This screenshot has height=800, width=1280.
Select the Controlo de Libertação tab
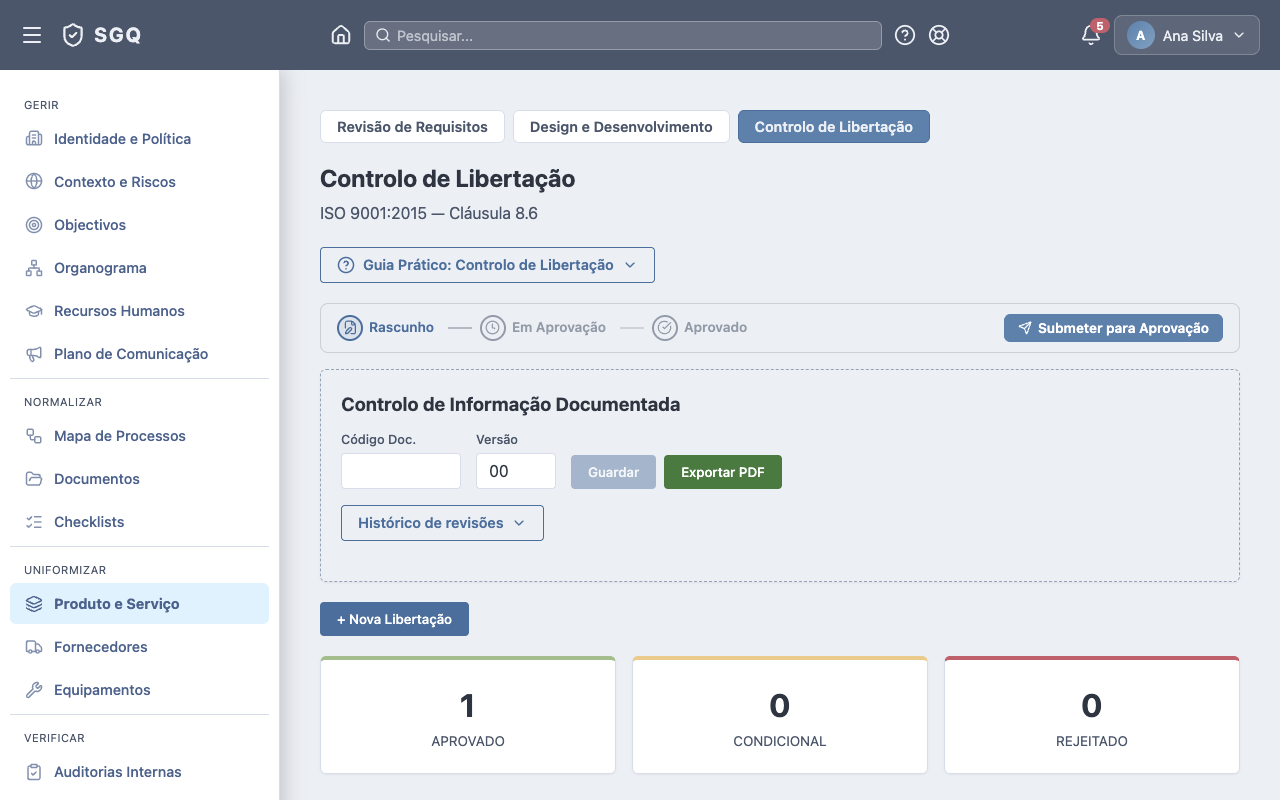[x=834, y=127]
